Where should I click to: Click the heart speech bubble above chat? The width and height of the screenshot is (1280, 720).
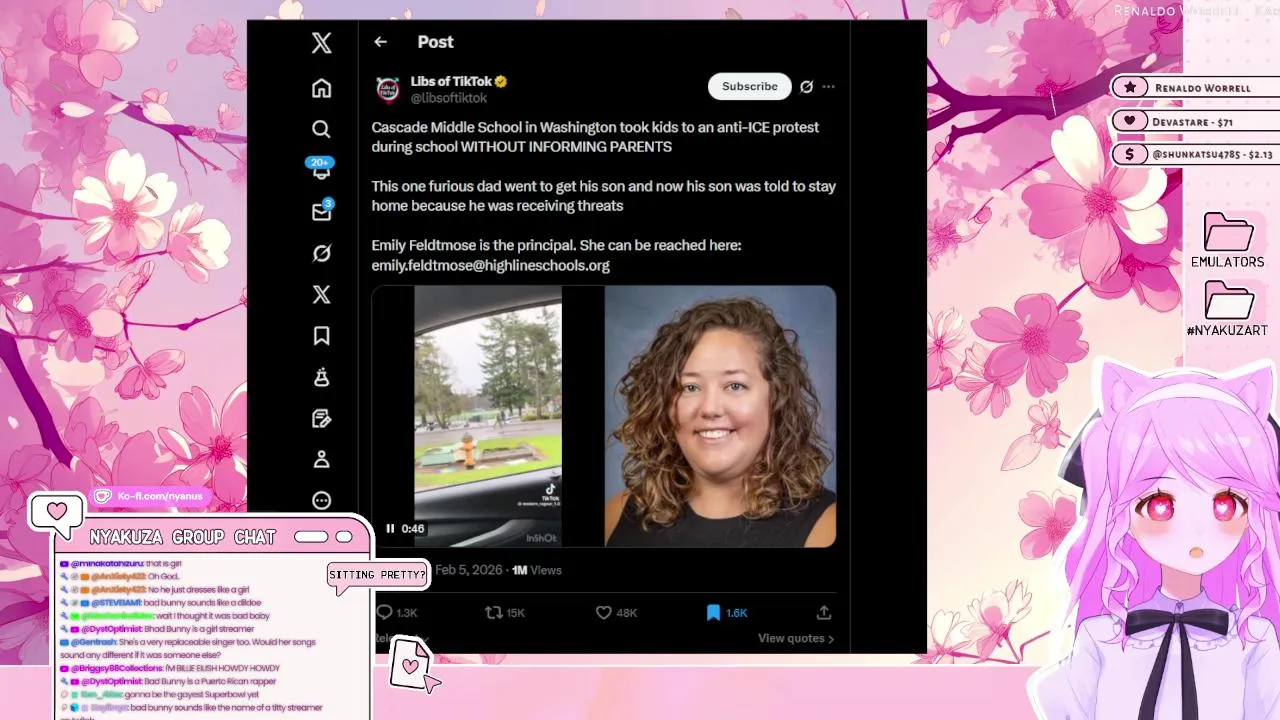click(57, 514)
